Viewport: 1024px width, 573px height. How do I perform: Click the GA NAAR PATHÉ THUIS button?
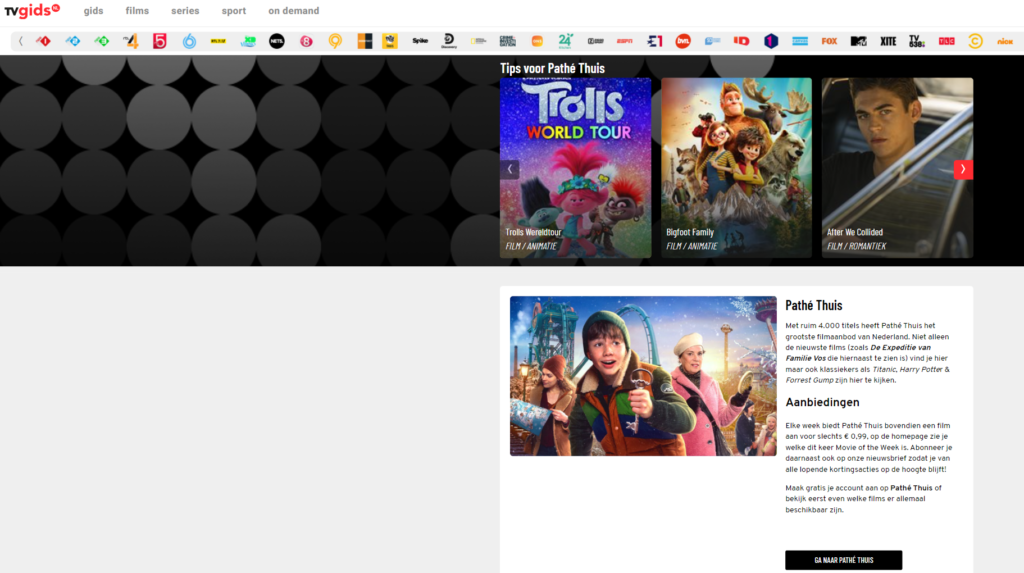click(x=844, y=560)
